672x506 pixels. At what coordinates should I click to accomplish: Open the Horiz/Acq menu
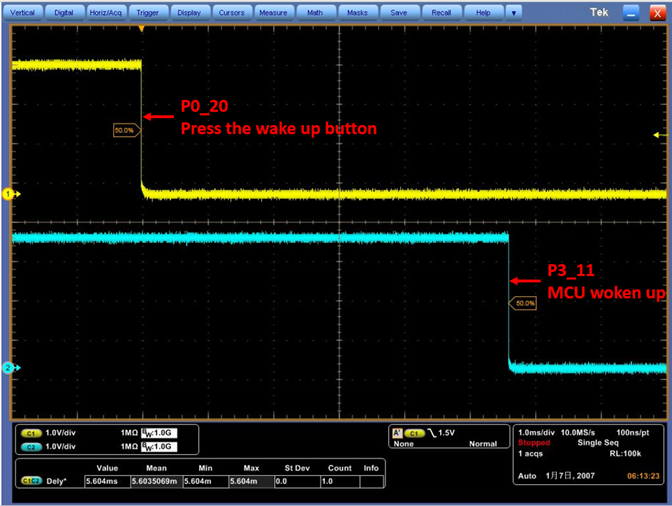pyautogui.click(x=105, y=13)
